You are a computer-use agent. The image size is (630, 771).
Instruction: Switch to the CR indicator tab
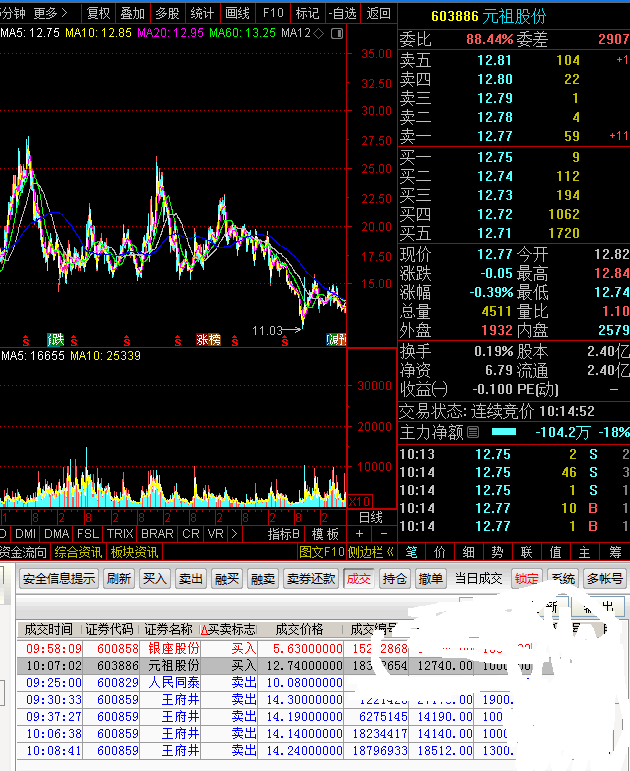click(x=191, y=534)
